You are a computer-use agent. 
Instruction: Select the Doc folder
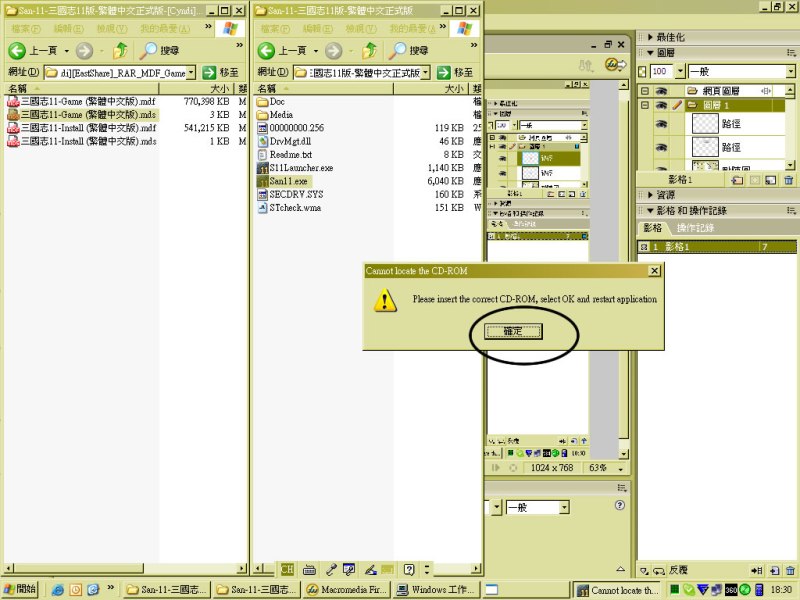pyautogui.click(x=271, y=102)
